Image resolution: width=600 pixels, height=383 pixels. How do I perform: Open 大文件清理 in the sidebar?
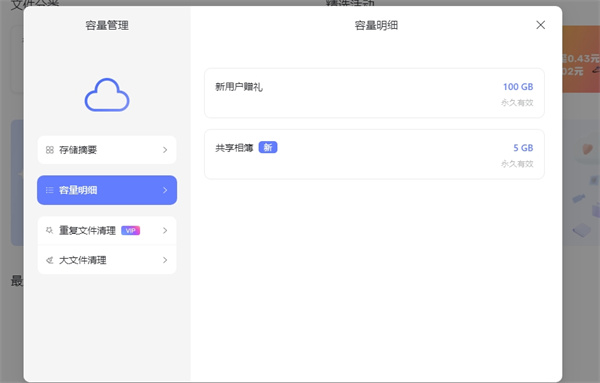pos(107,260)
